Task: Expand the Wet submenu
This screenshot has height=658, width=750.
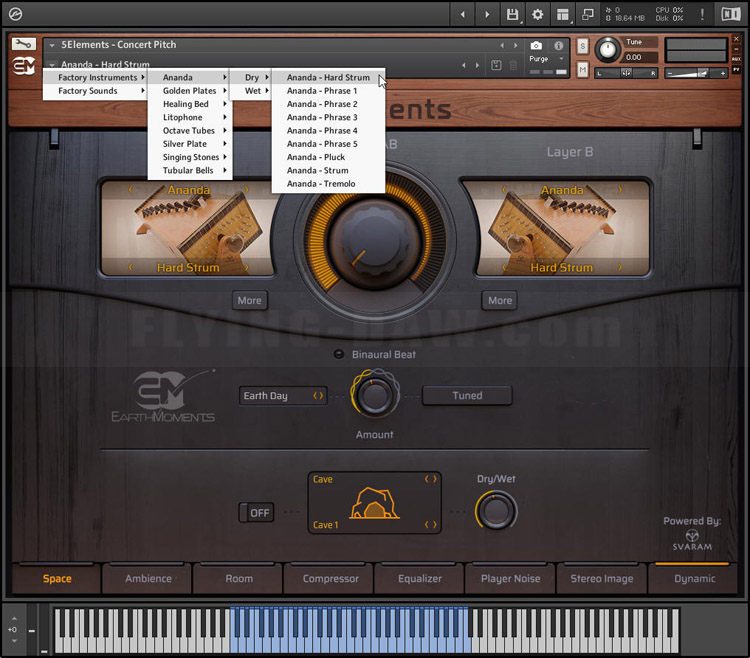Action: pyautogui.click(x=252, y=91)
